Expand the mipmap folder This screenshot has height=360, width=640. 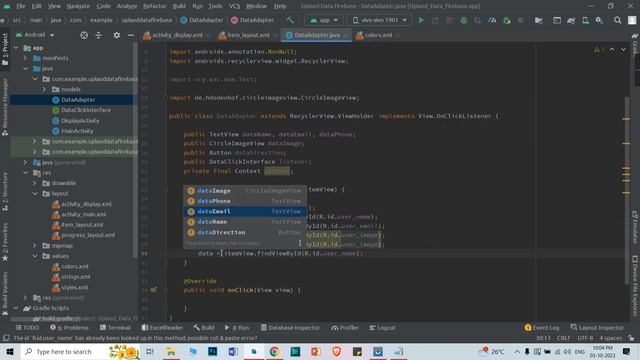(35, 246)
